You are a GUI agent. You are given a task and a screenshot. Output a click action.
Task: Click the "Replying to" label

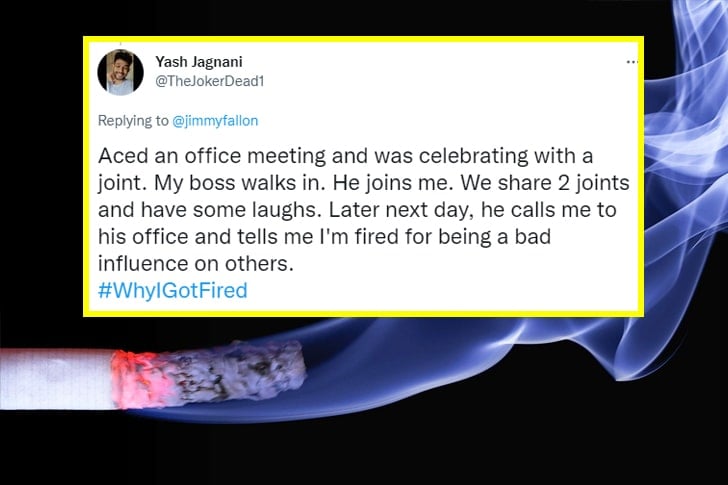[x=133, y=121]
